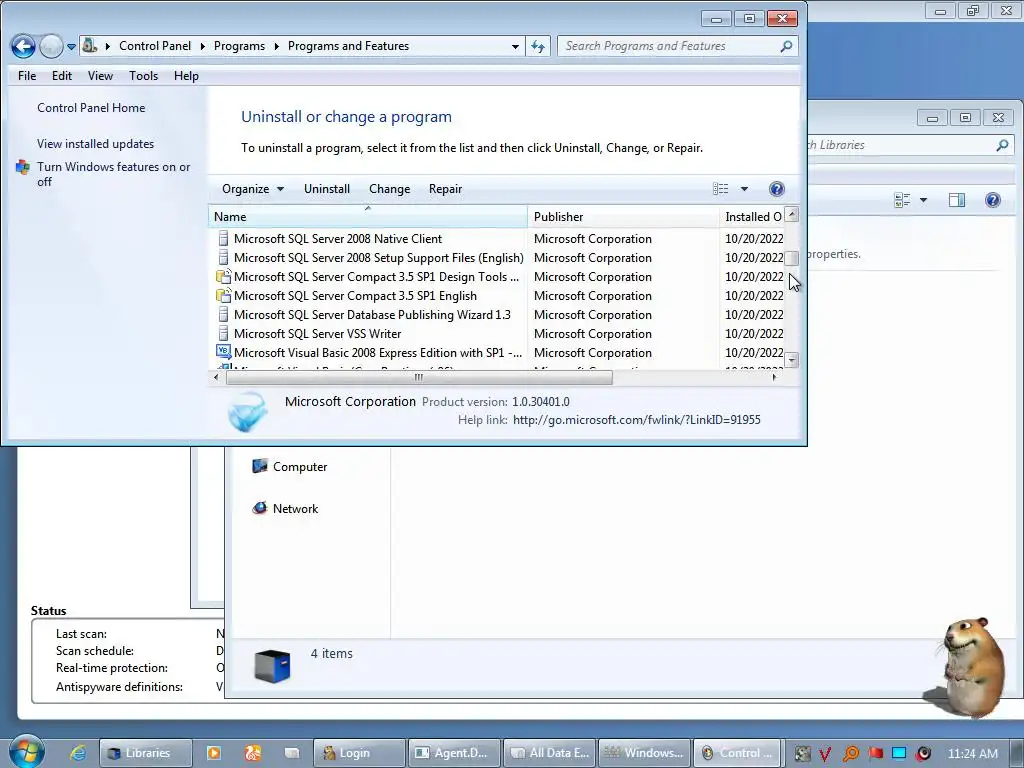Click the Forward navigation arrow button
Image resolution: width=1024 pixels, height=768 pixels.
(x=51, y=46)
